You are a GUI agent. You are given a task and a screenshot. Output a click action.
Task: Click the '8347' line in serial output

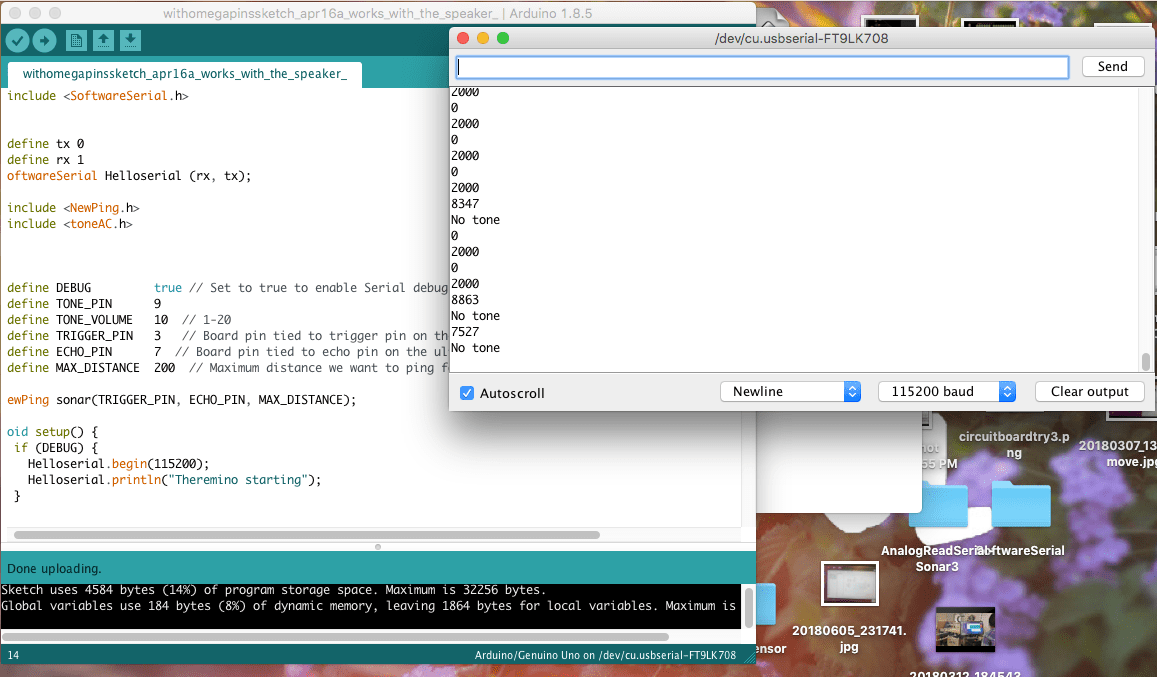(x=465, y=204)
